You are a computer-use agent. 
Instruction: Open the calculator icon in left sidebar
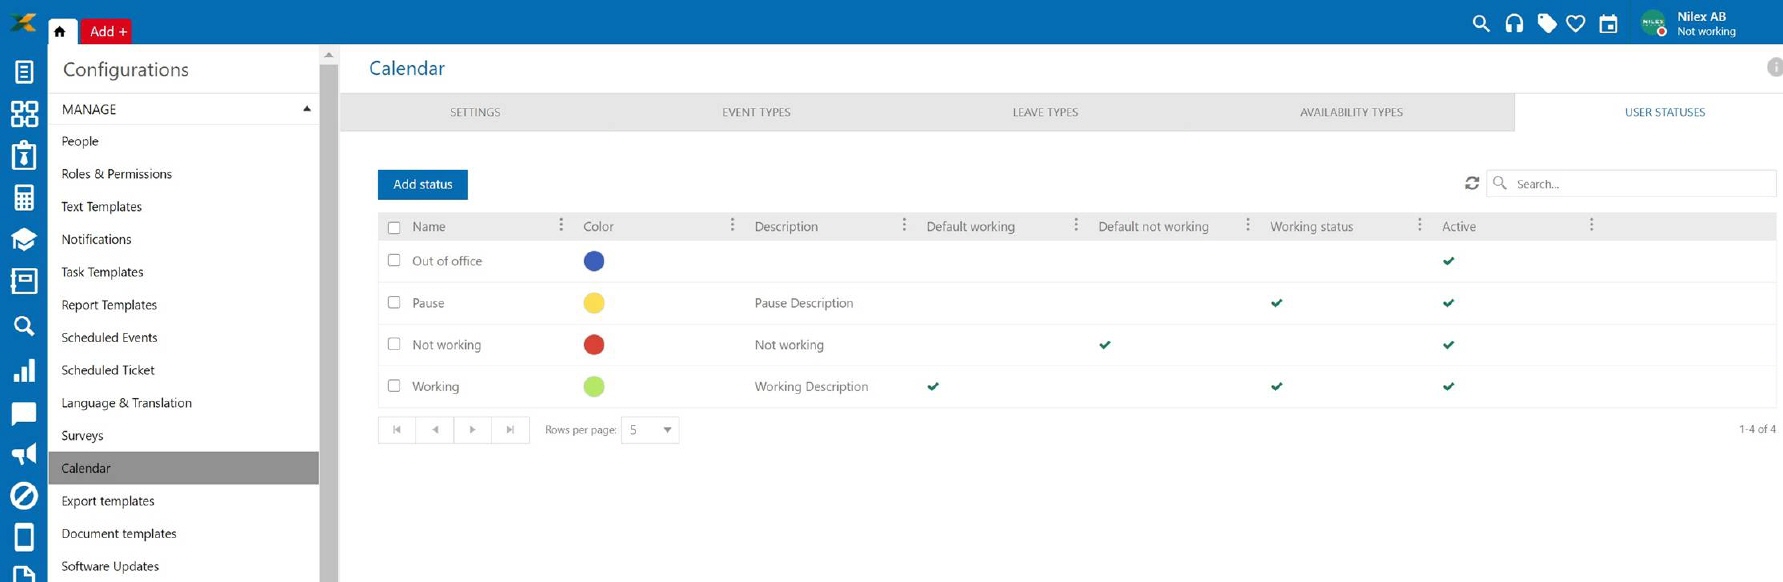pos(24,198)
